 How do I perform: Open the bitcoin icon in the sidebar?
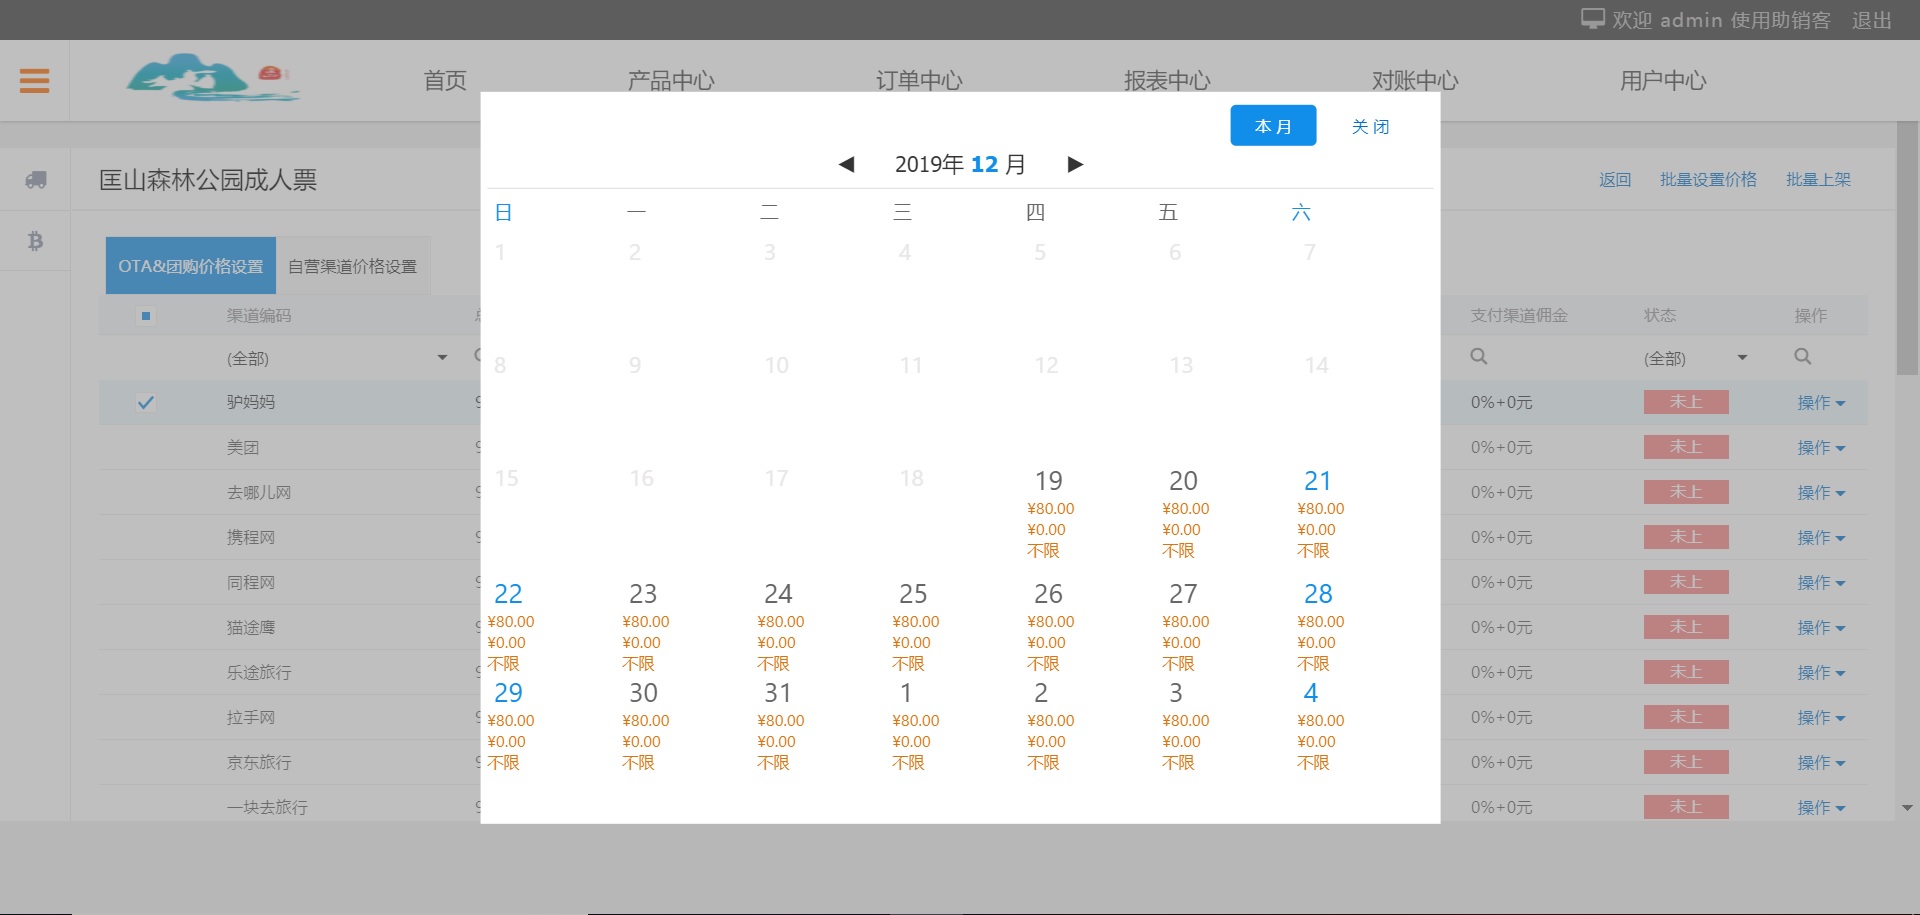click(35, 241)
